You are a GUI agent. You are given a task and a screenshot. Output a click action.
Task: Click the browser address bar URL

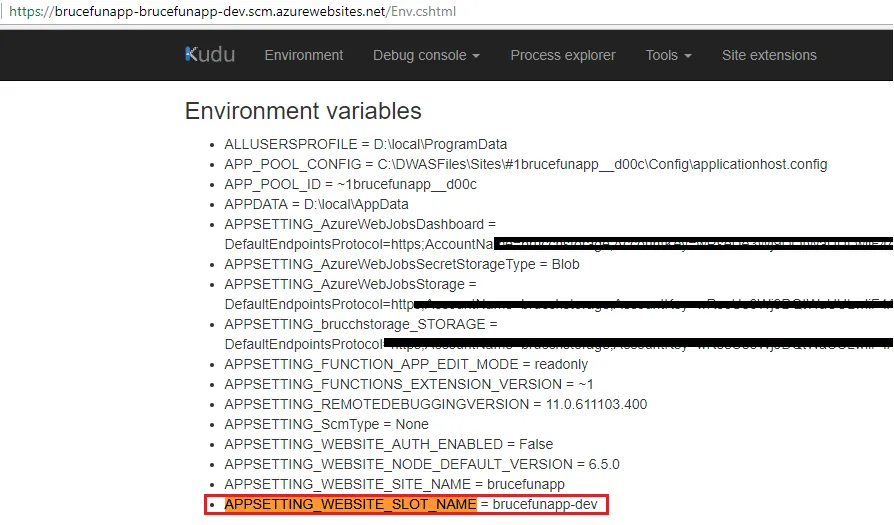pos(233,11)
